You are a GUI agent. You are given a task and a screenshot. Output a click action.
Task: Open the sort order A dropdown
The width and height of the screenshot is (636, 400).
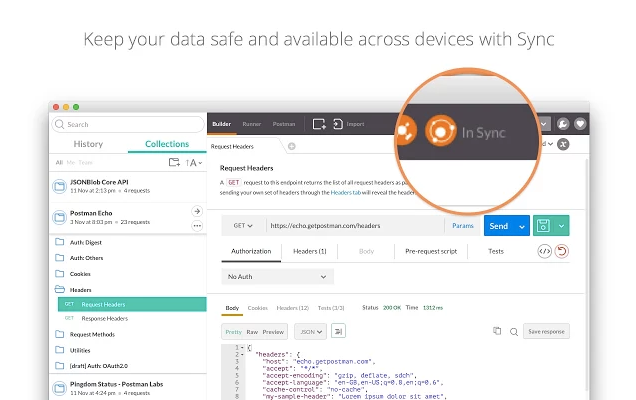pos(194,163)
